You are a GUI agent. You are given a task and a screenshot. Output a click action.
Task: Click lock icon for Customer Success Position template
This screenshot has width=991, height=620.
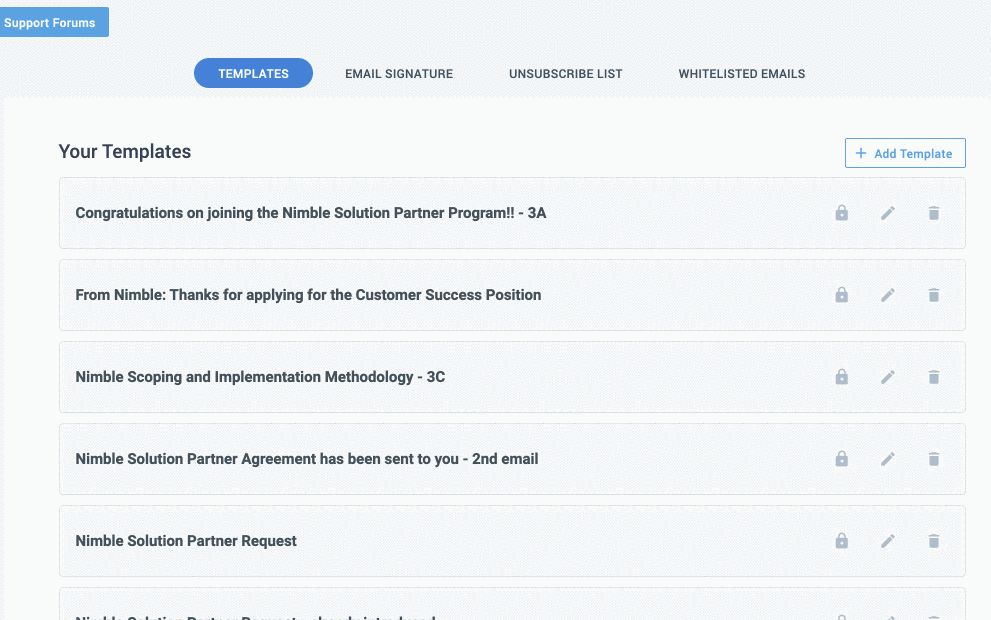tap(841, 295)
